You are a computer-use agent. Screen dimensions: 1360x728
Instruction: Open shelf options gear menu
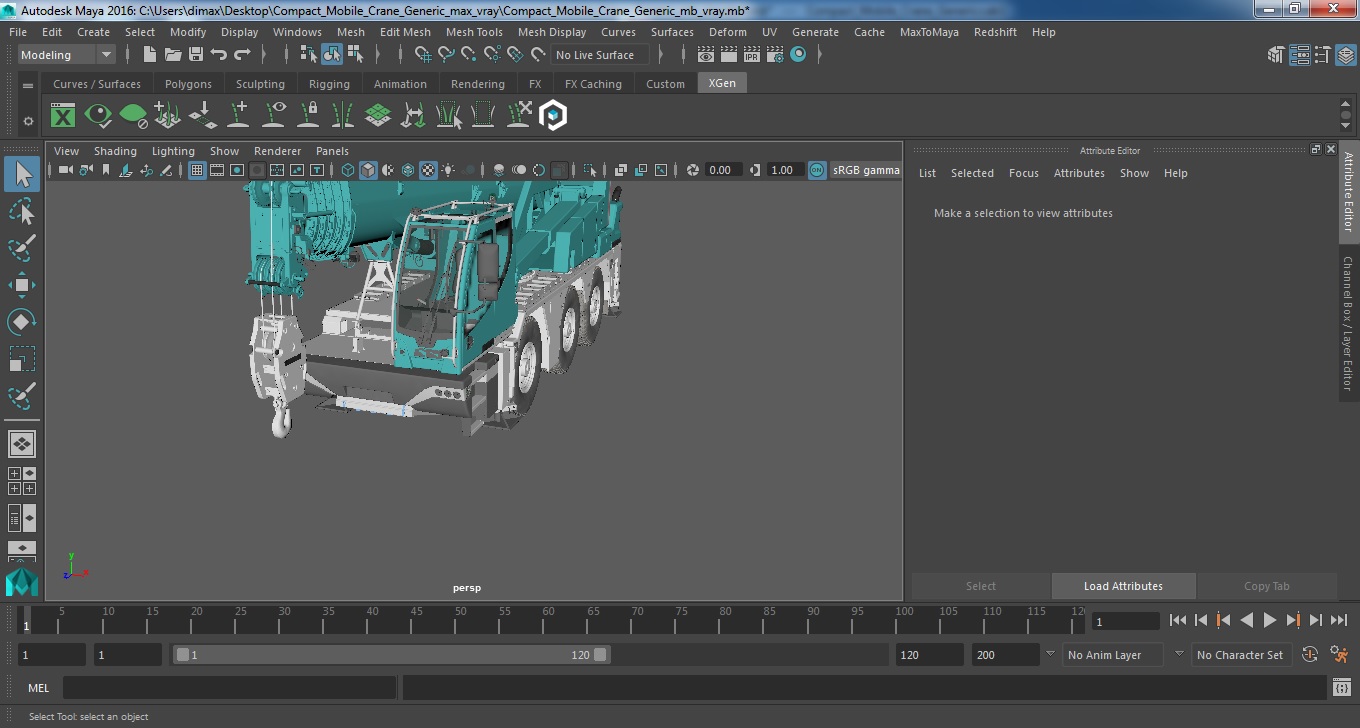point(28,121)
